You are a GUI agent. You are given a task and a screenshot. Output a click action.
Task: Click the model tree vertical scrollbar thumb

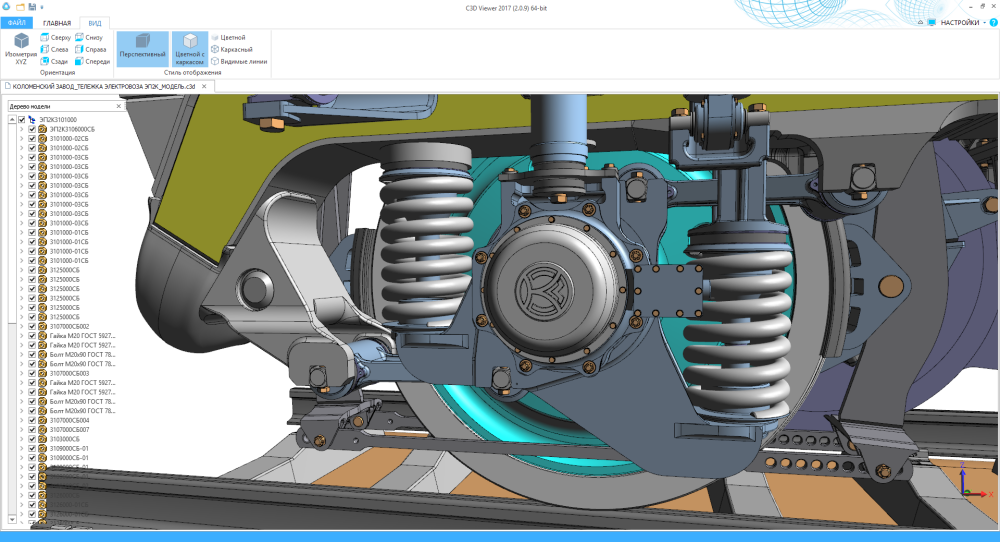pyautogui.click(x=12, y=223)
